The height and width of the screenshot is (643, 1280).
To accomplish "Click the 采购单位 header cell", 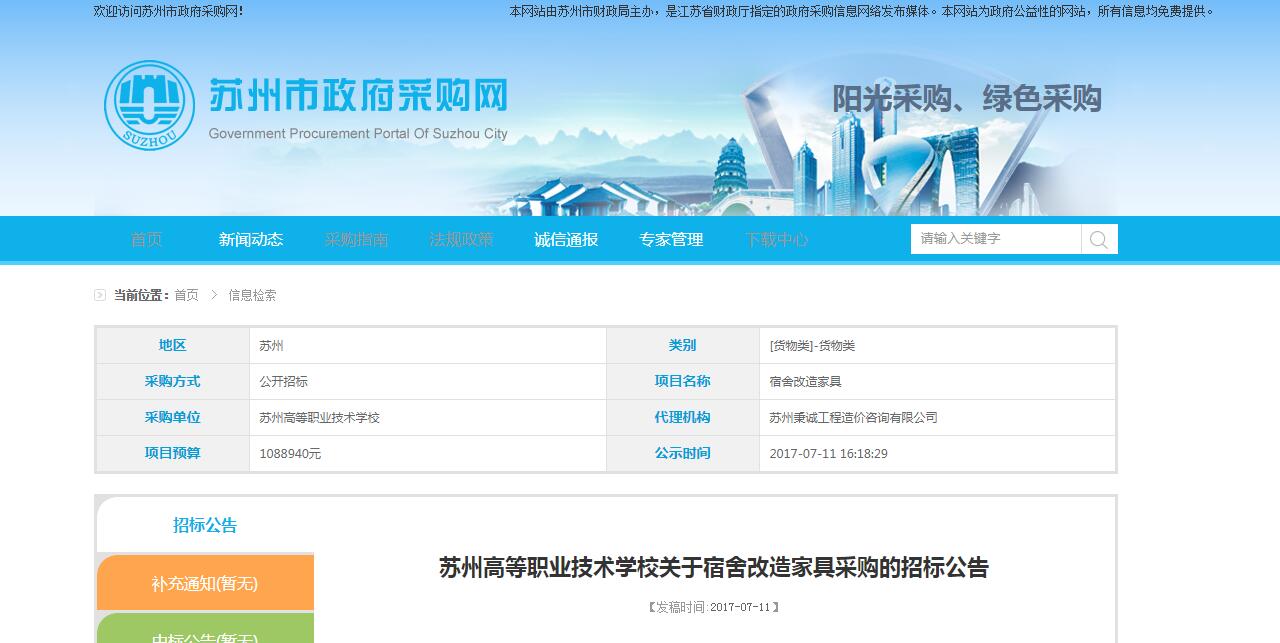I will click(x=172, y=417).
